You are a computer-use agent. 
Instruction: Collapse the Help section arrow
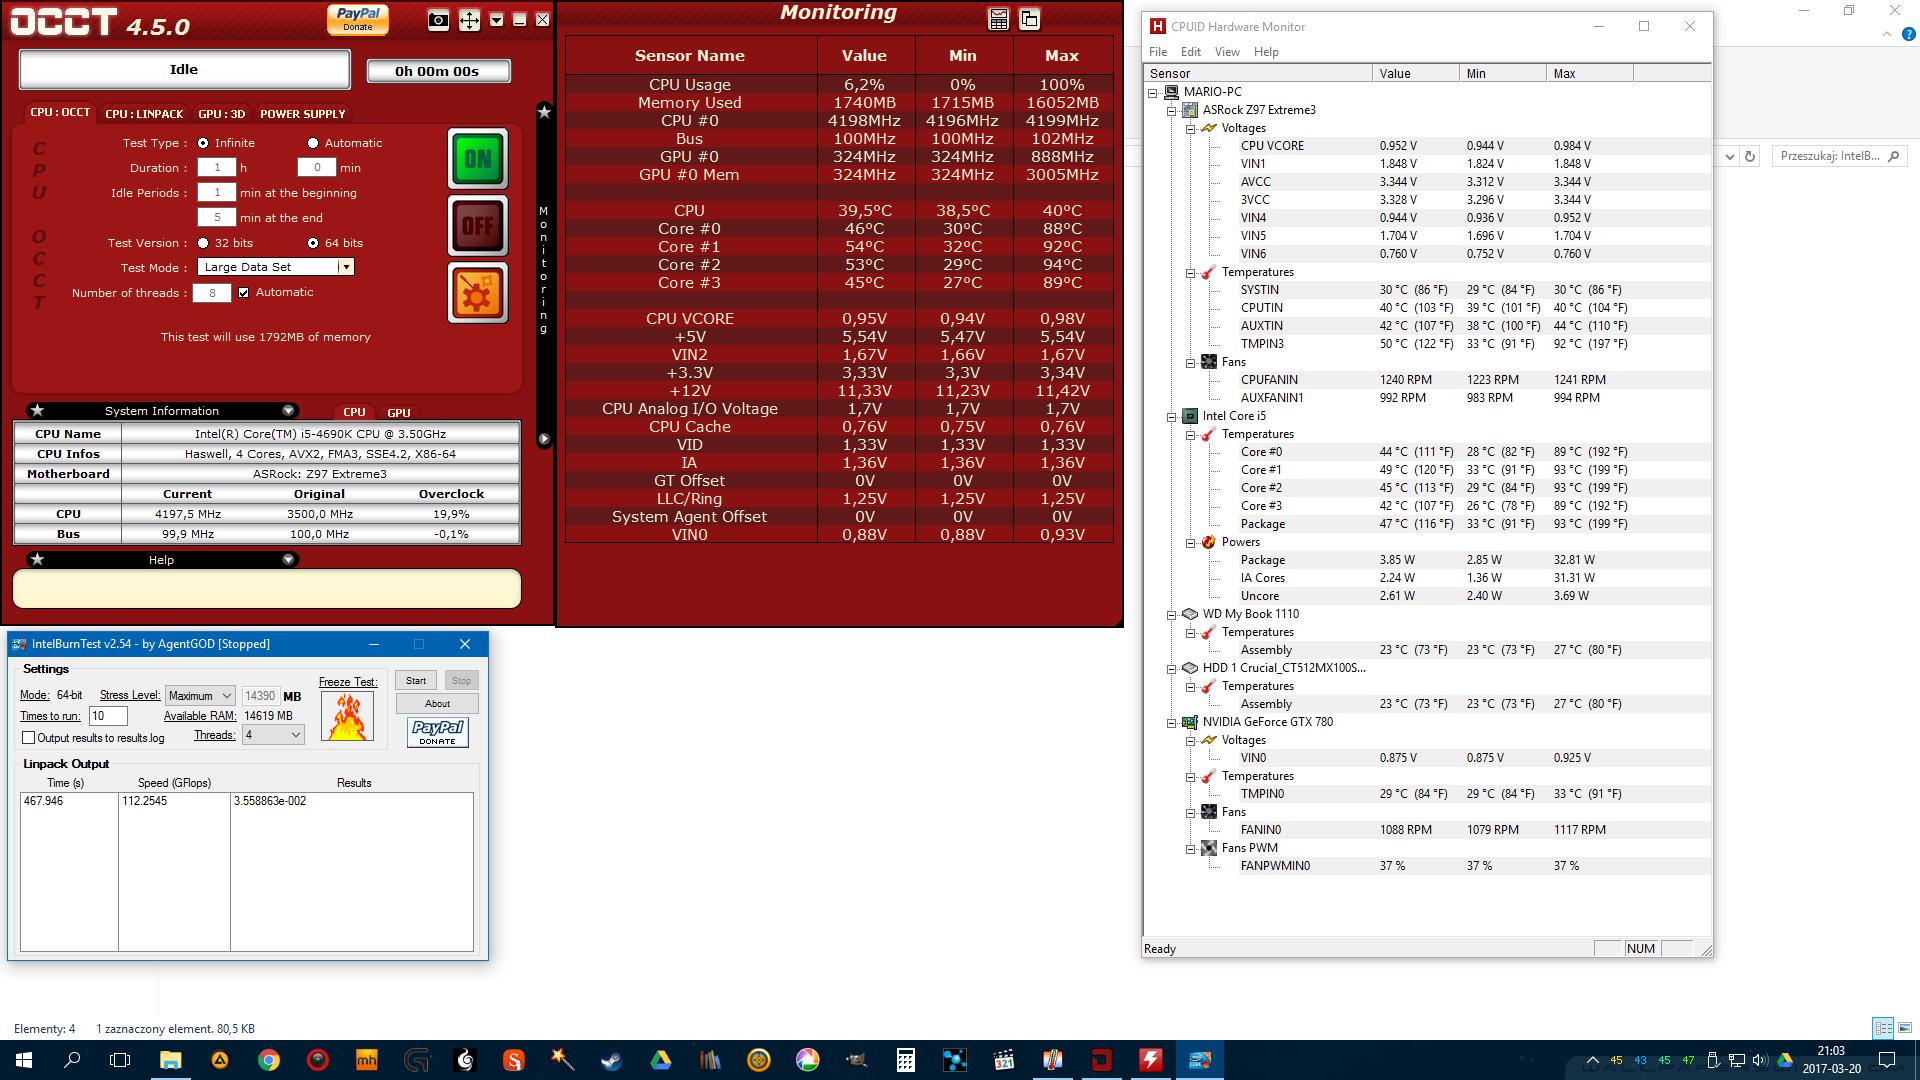coord(288,559)
